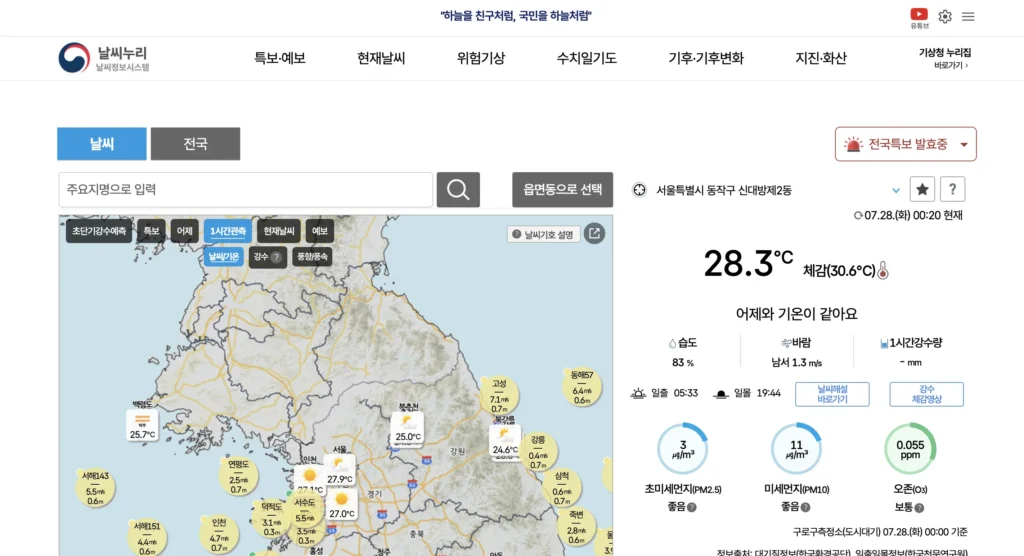Click the Seoul 27.9°C weather marker
The image size is (1024, 556).
(x=340, y=470)
